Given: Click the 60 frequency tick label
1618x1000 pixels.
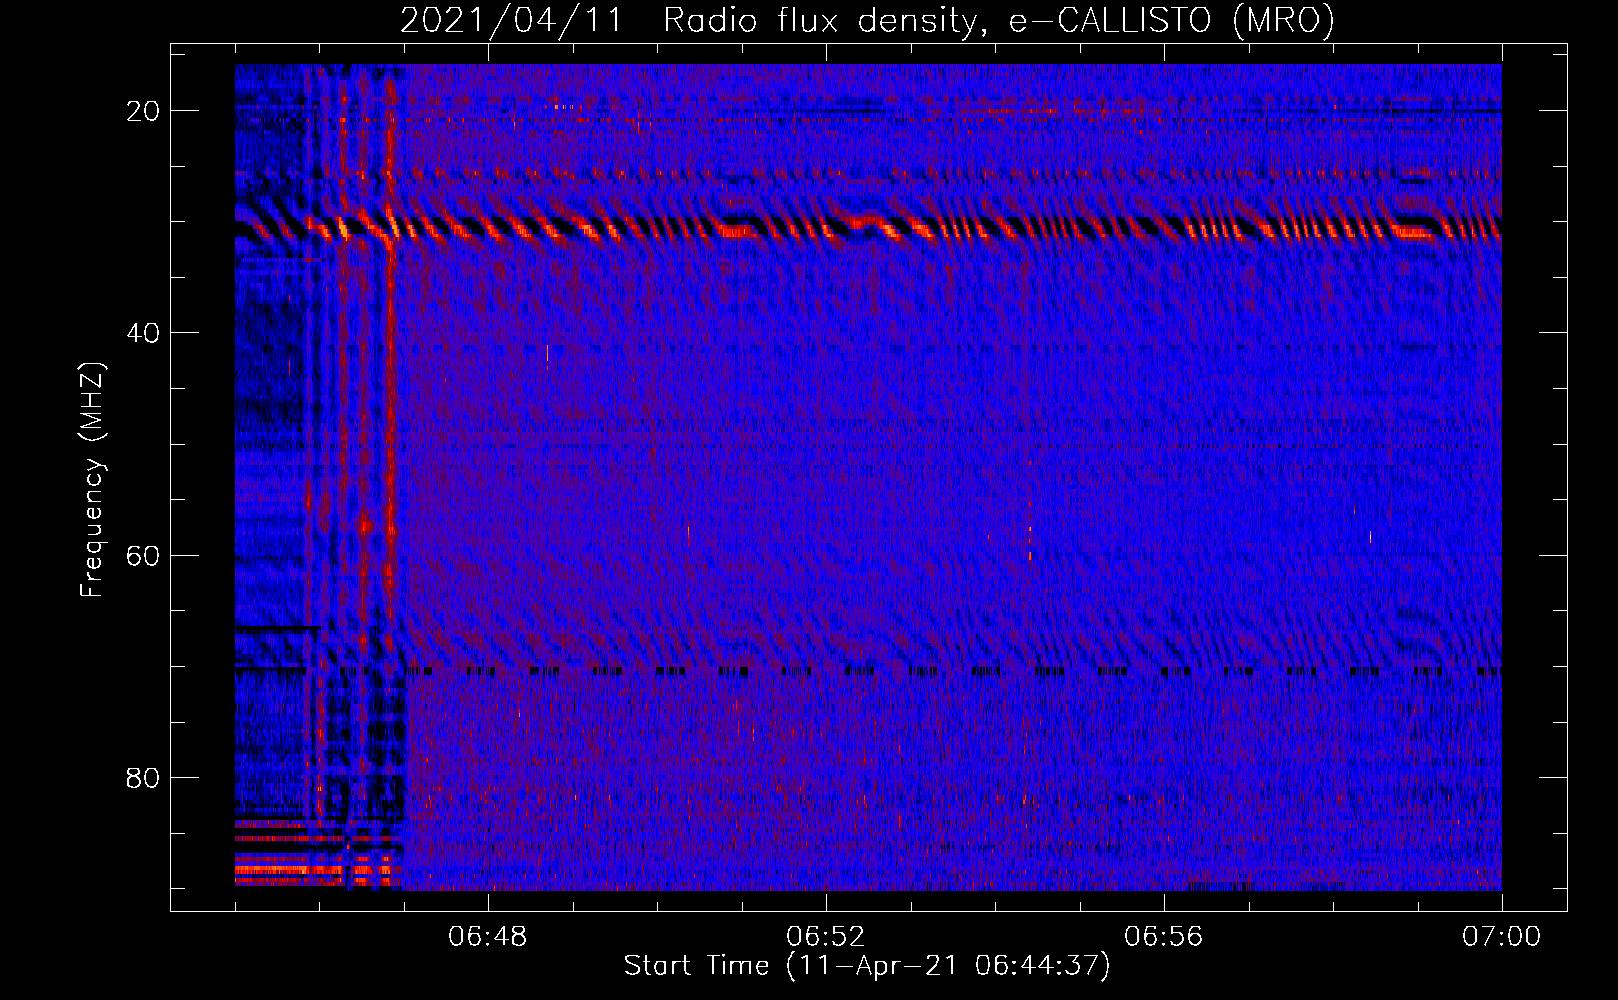Looking at the screenshot, I should click(x=143, y=555).
